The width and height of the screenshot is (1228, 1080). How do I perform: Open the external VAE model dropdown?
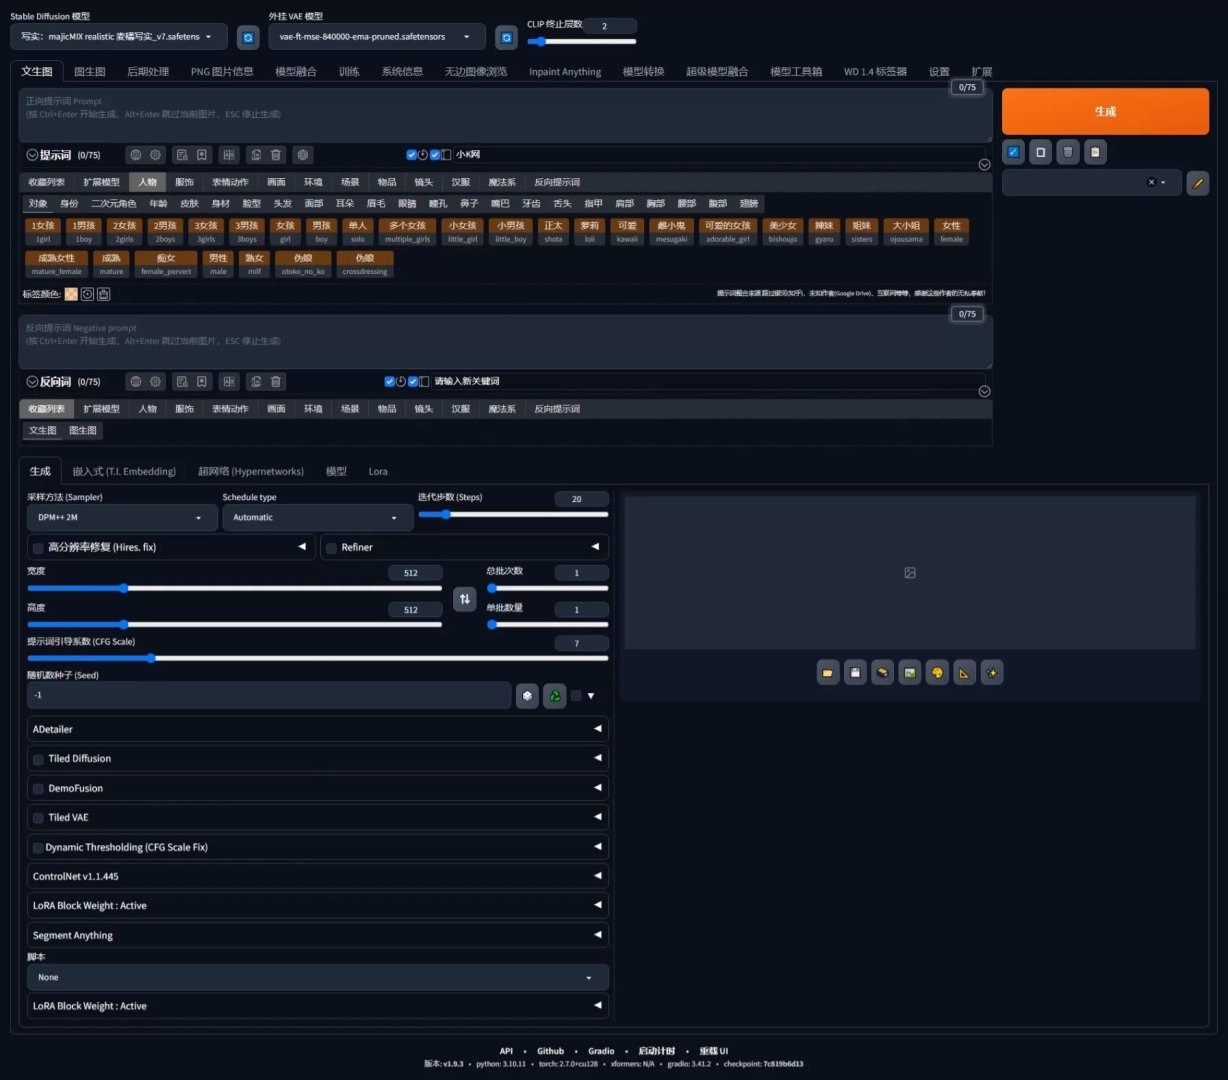pos(377,37)
